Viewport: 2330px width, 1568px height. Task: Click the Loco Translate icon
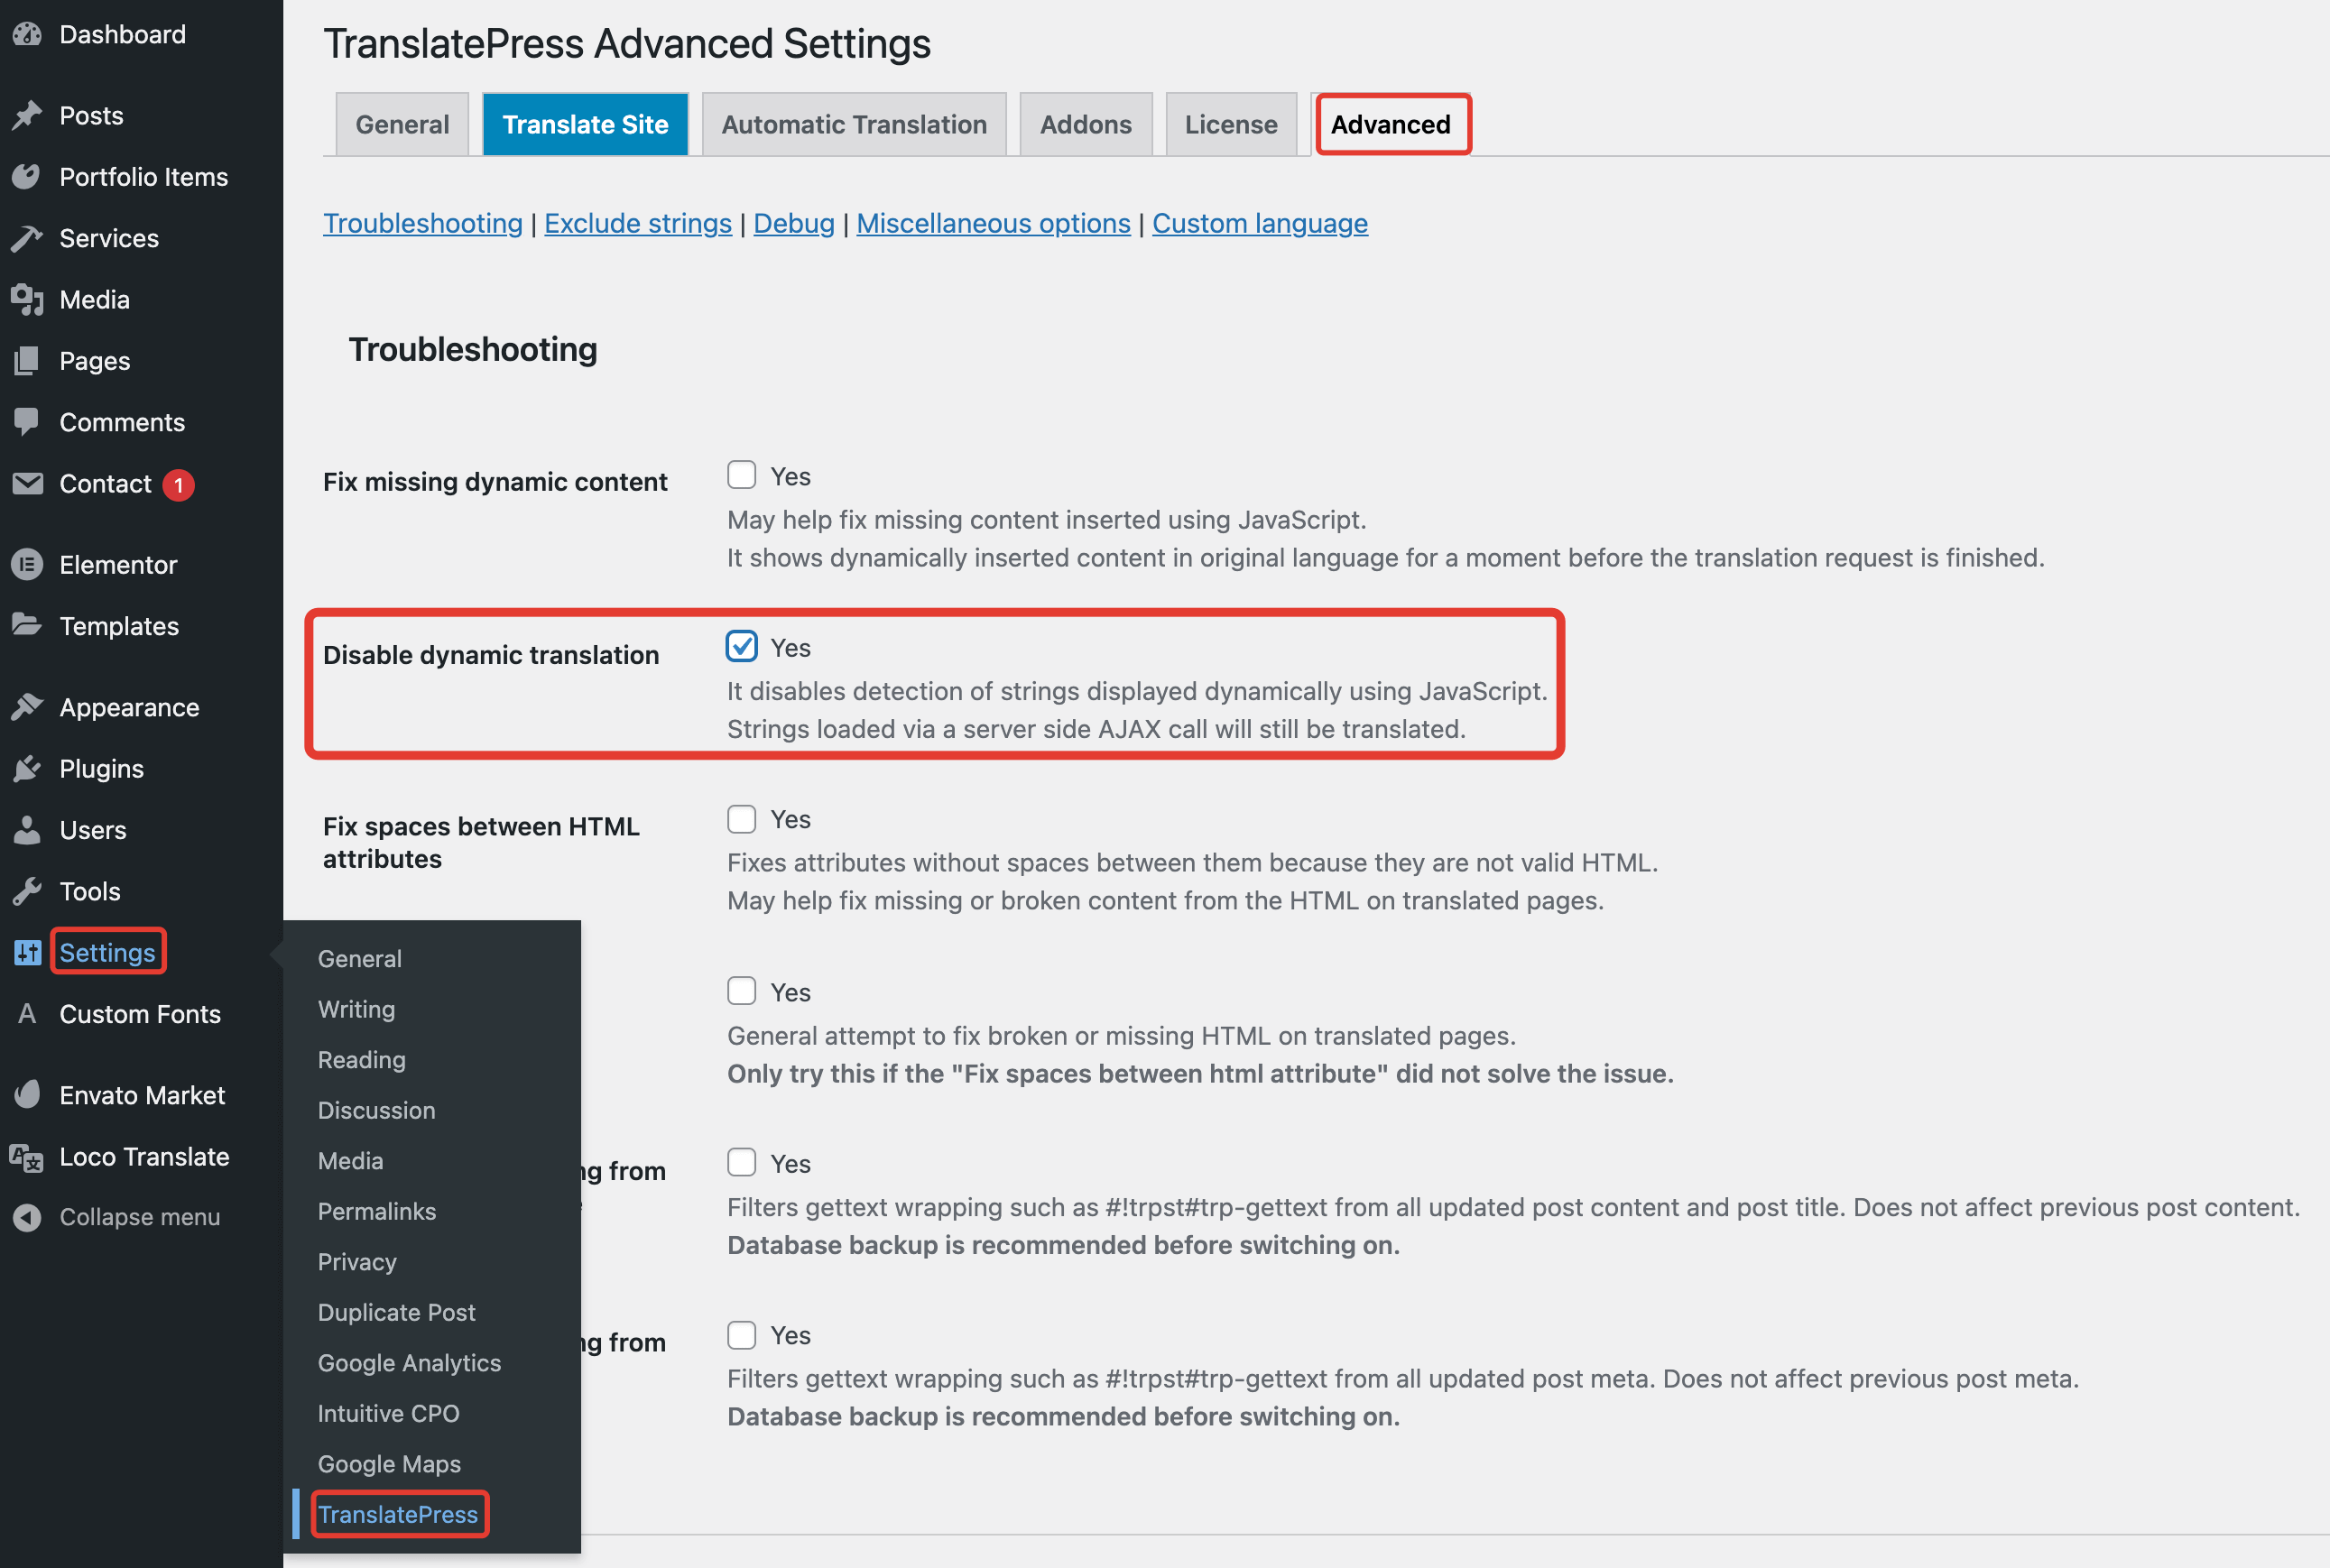27,1157
